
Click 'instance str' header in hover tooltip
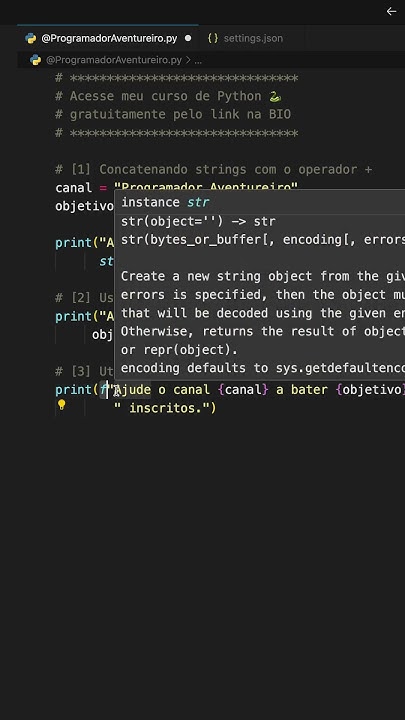click(x=165, y=202)
